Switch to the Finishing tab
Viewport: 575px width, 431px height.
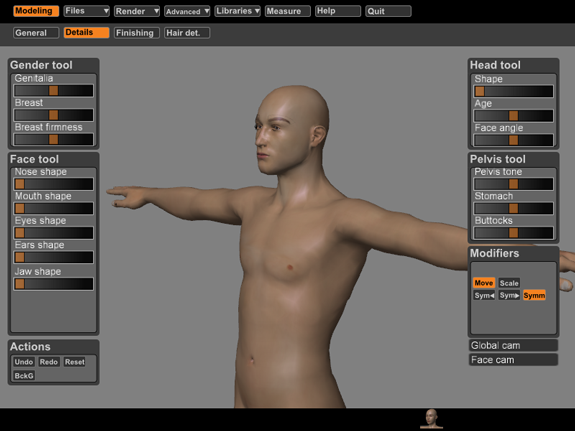coord(137,33)
